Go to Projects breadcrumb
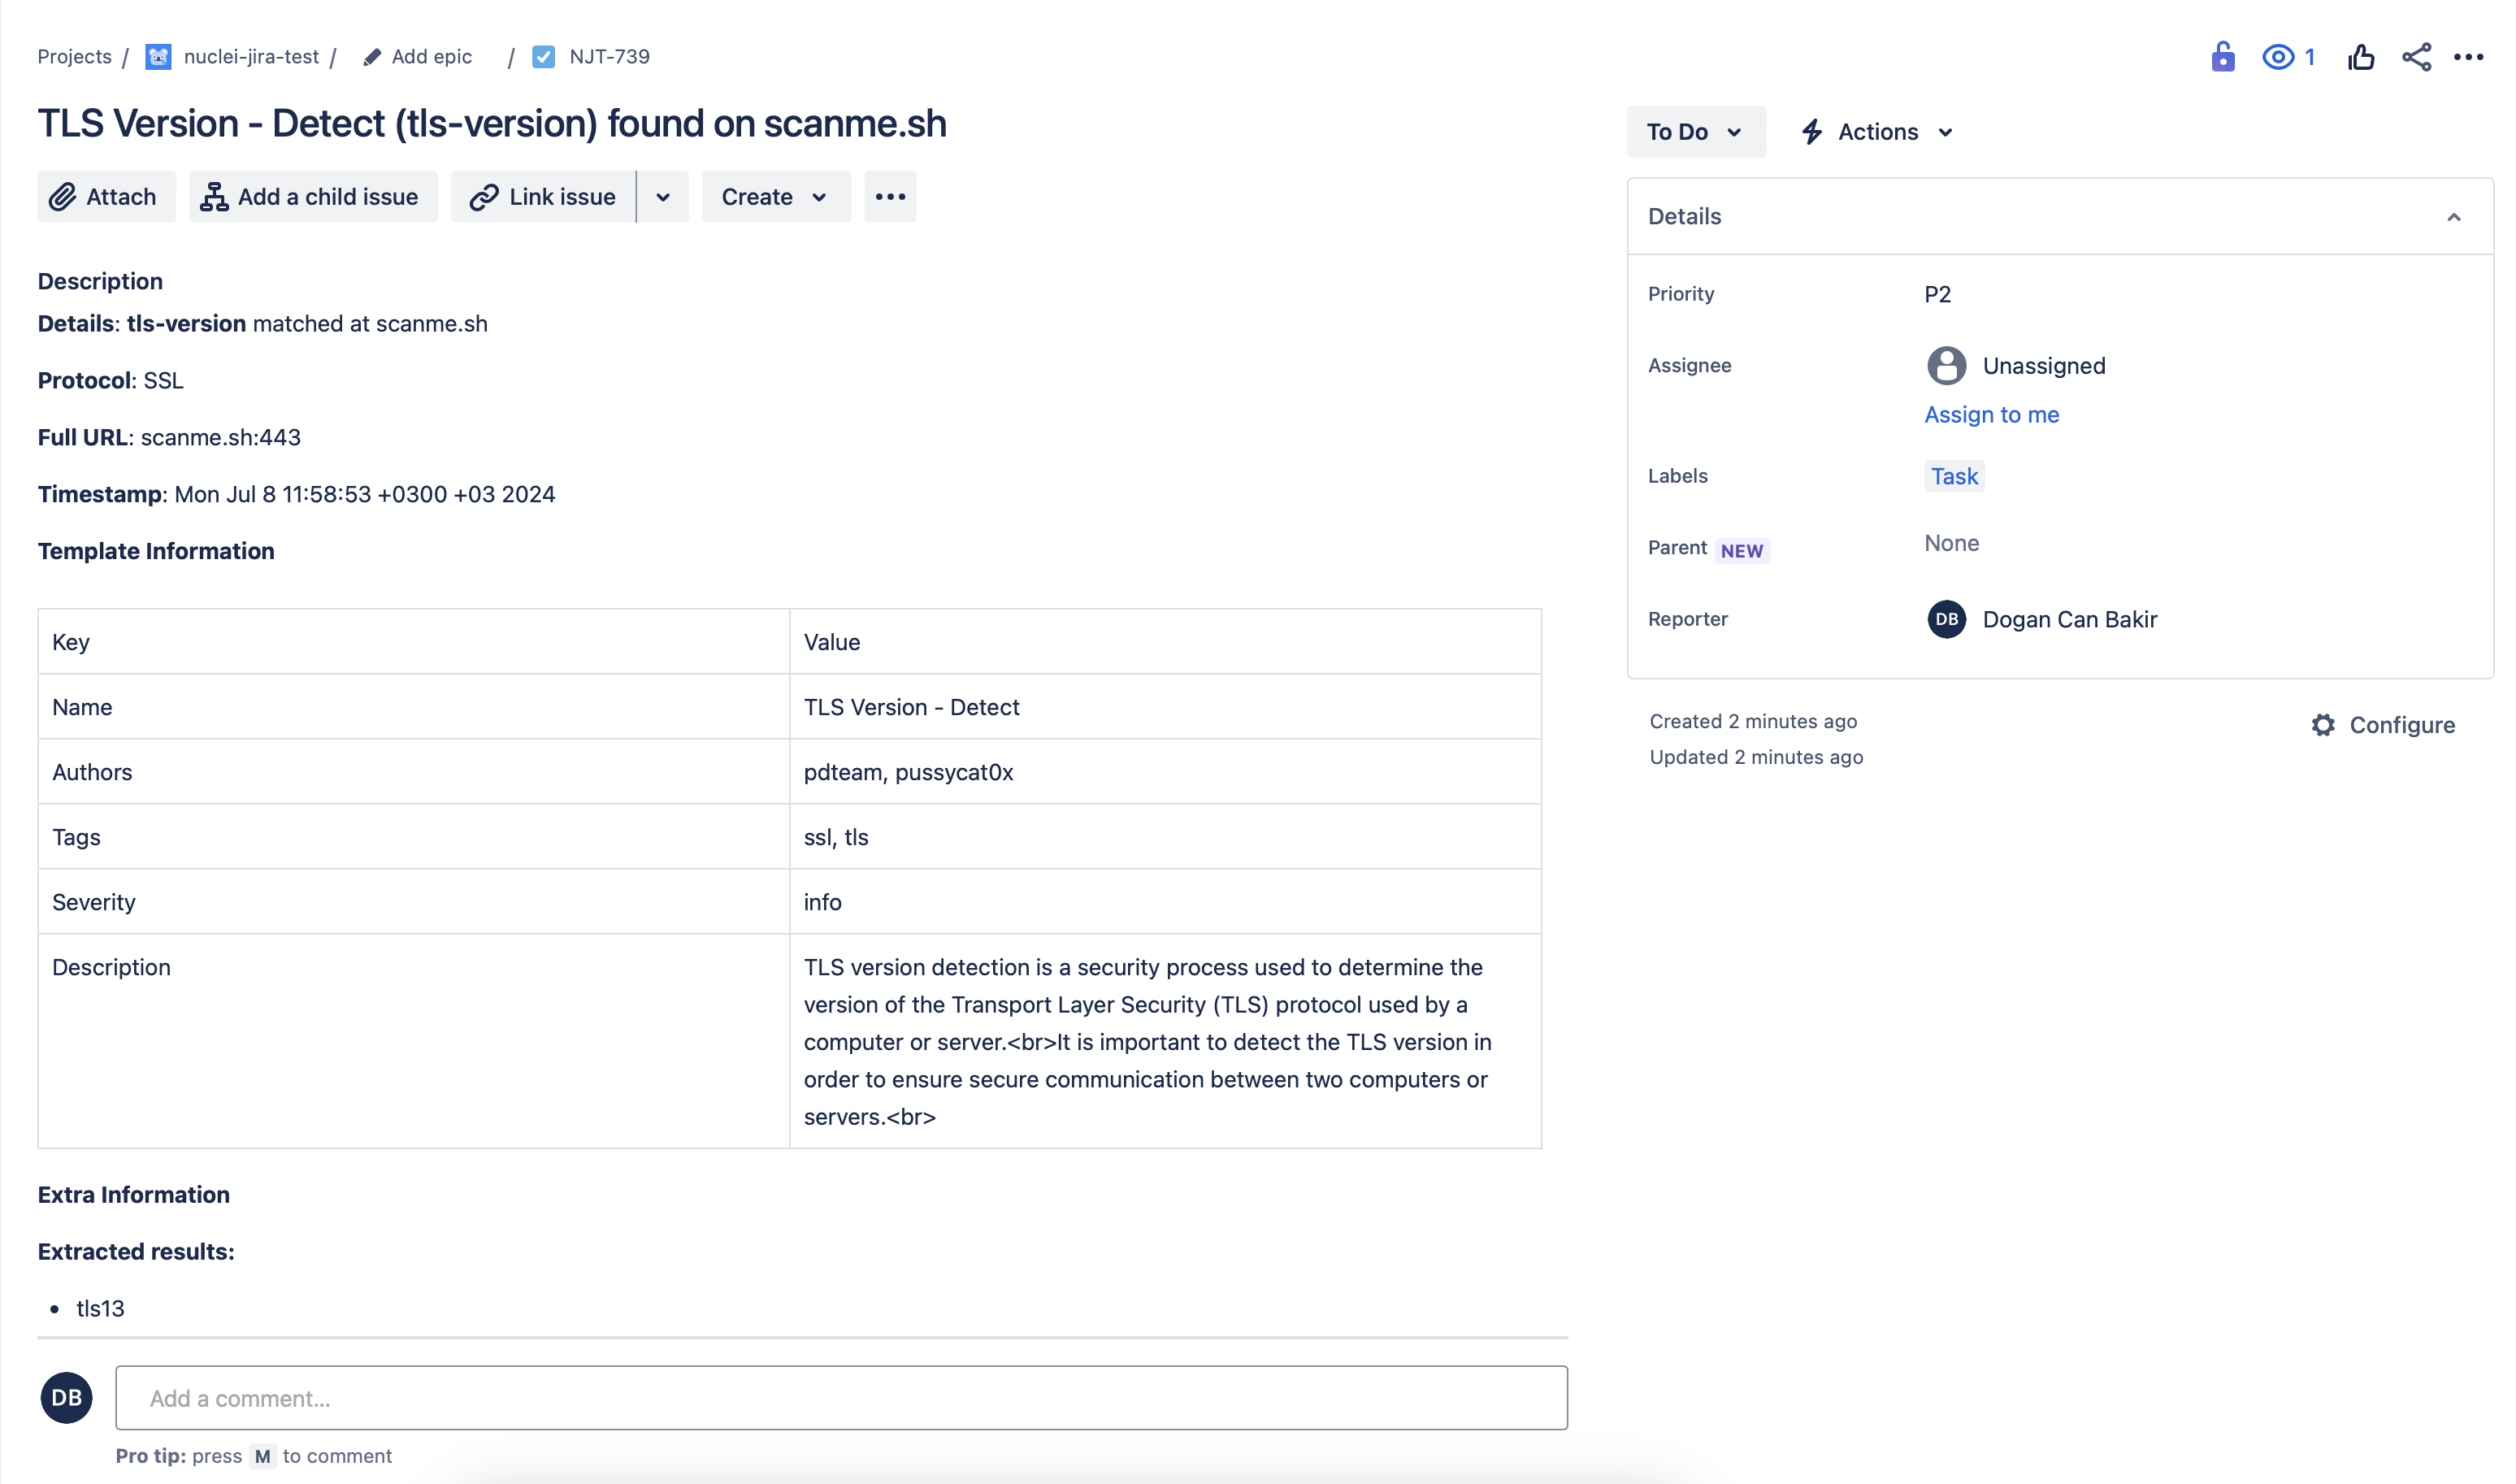This screenshot has width=2516, height=1484. pyautogui.click(x=74, y=57)
